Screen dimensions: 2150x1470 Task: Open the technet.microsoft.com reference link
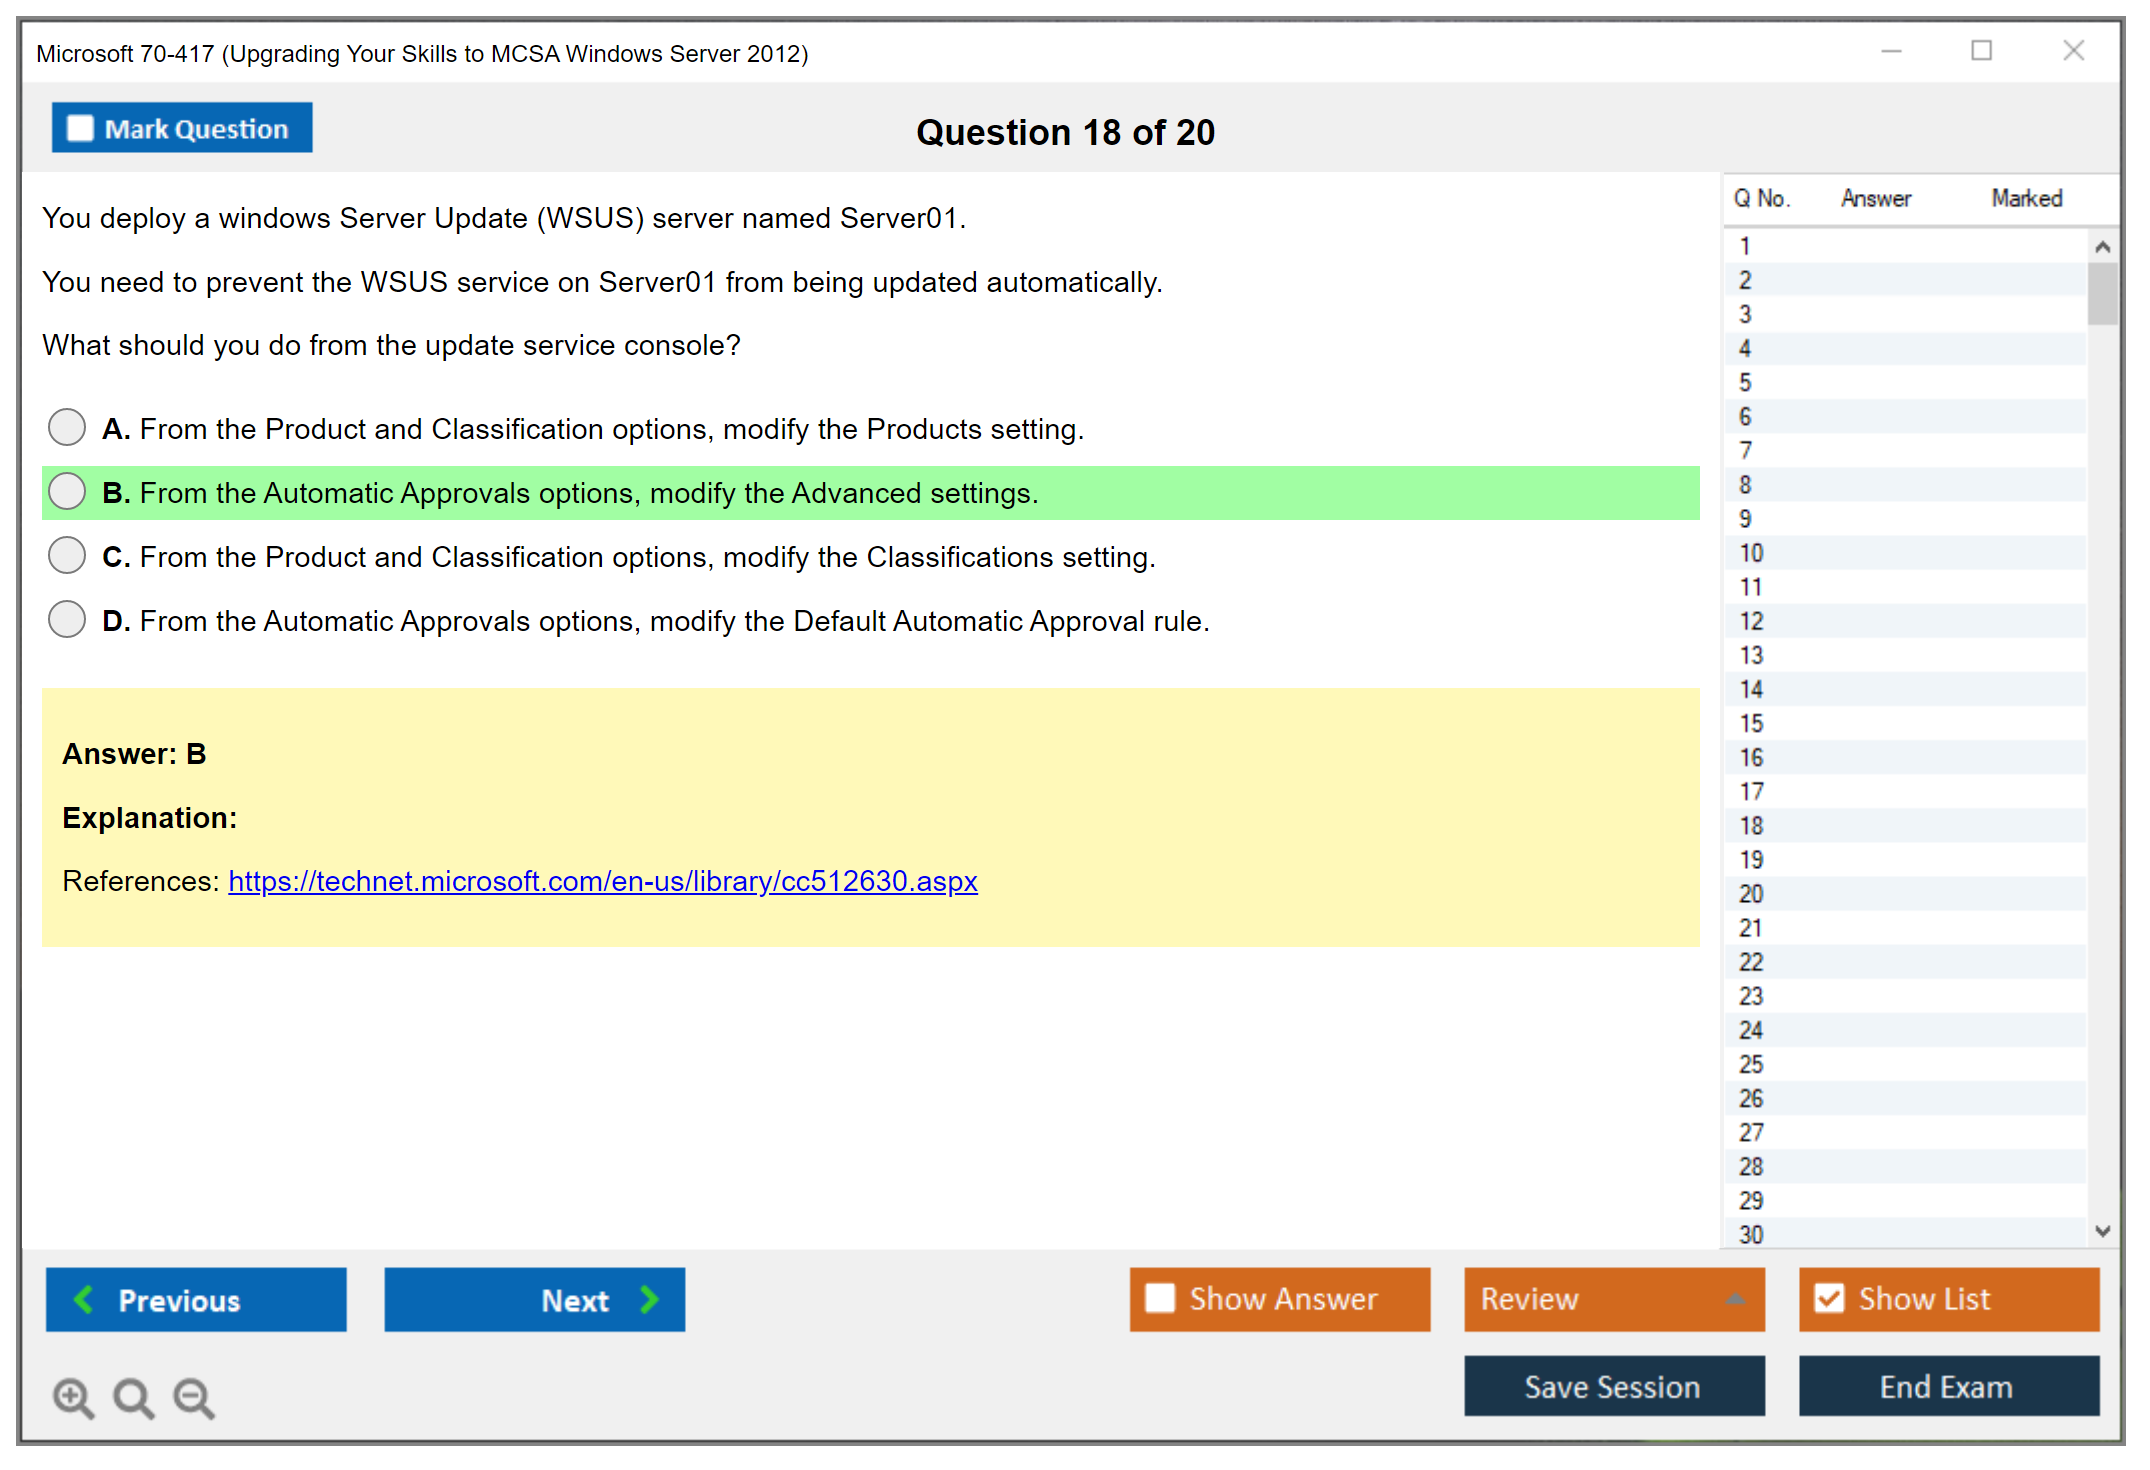pyautogui.click(x=602, y=881)
